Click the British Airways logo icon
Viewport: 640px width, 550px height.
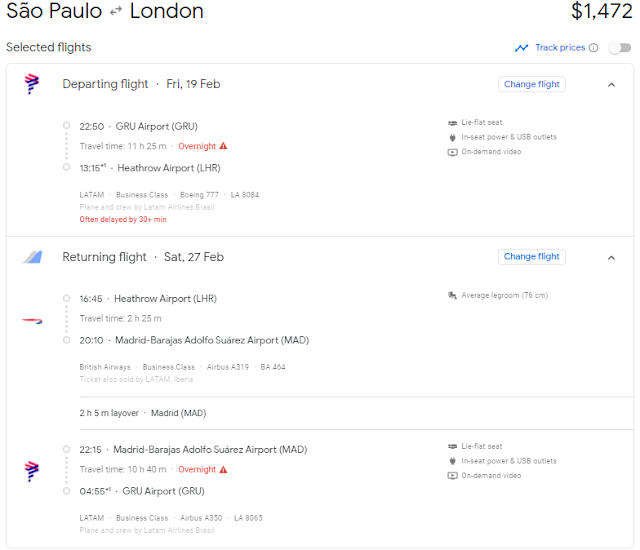tap(32, 320)
